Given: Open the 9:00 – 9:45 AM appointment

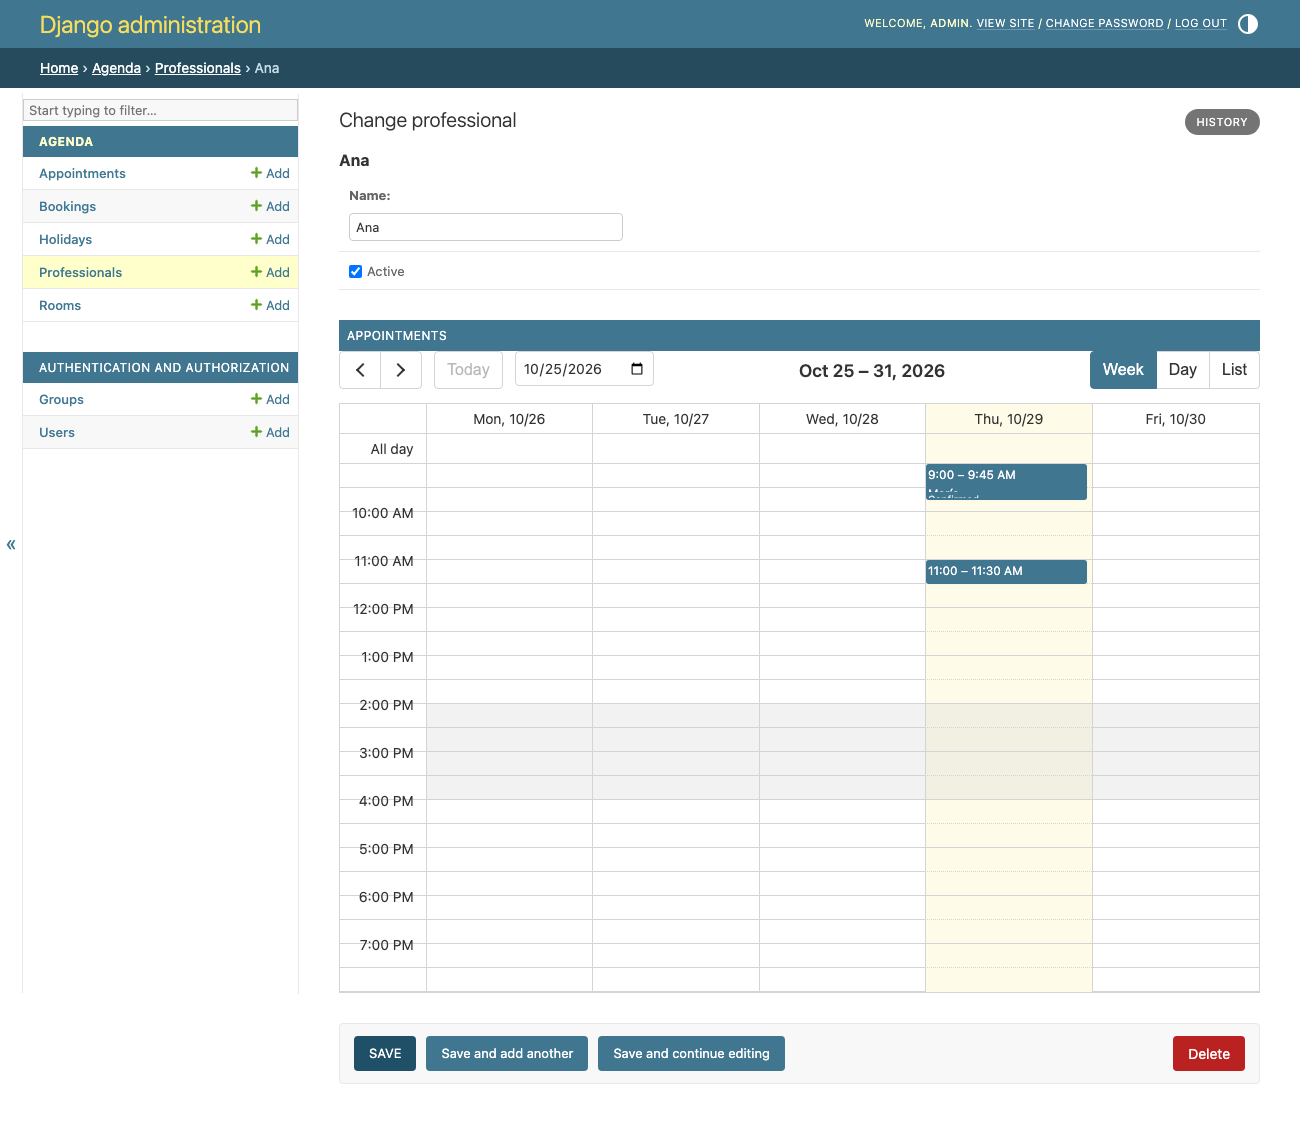Looking at the screenshot, I should (x=1006, y=482).
